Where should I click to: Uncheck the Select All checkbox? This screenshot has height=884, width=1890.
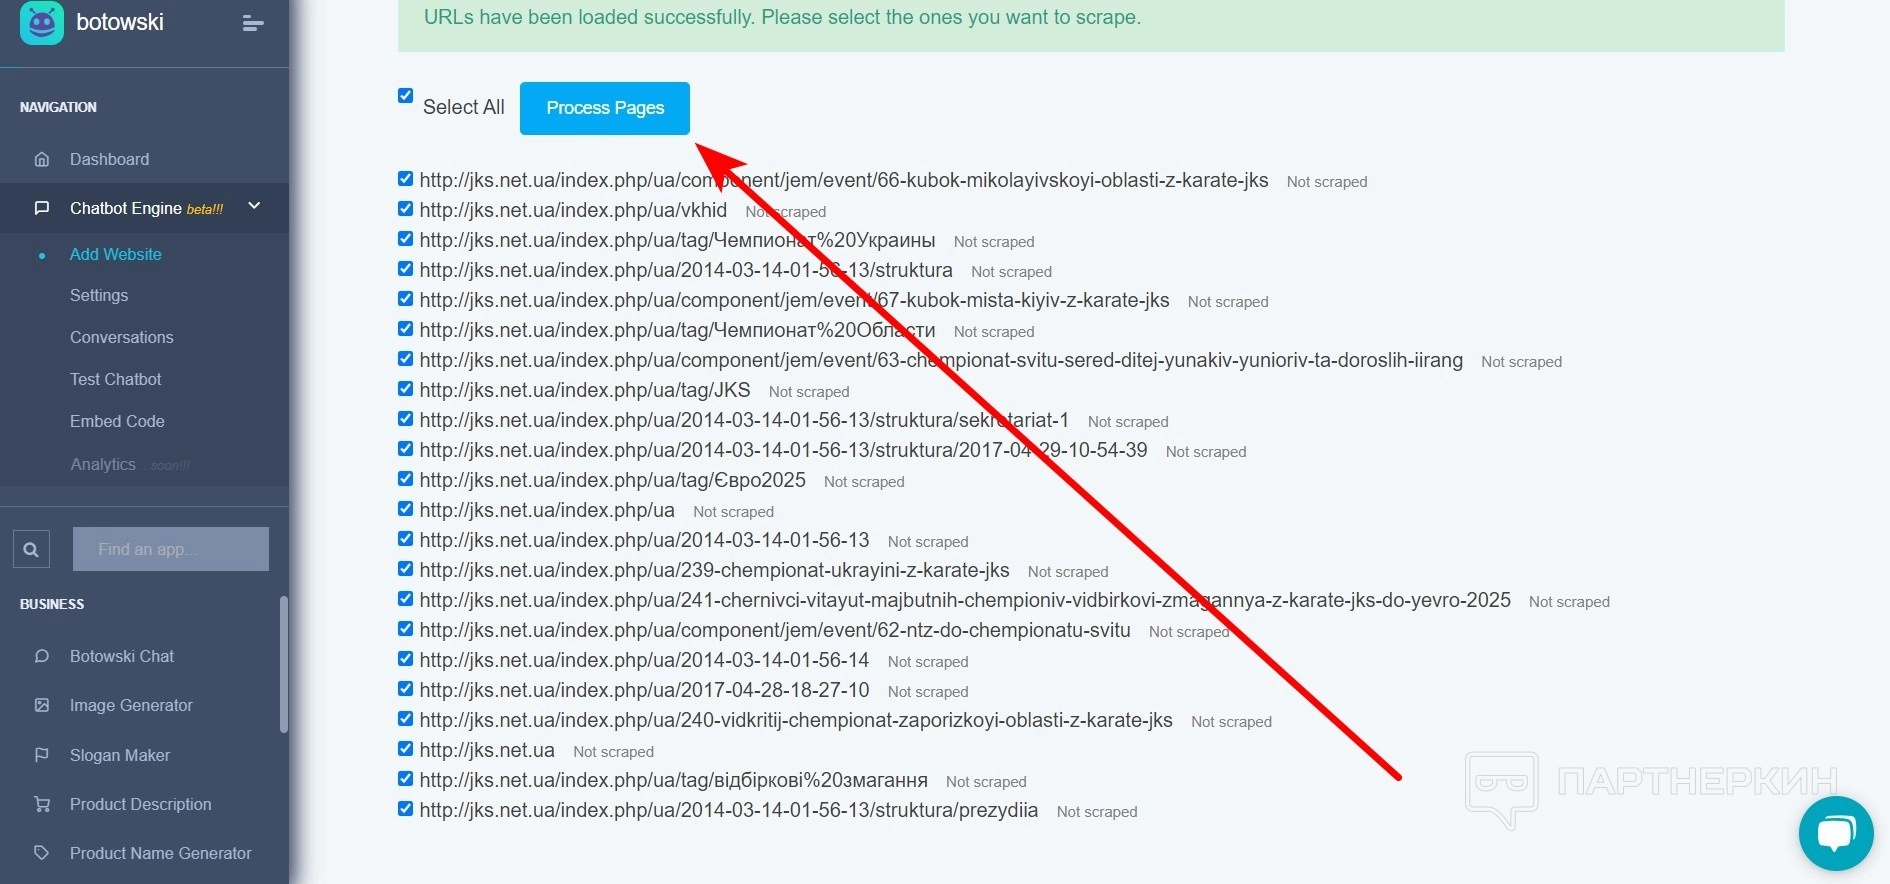click(x=405, y=96)
